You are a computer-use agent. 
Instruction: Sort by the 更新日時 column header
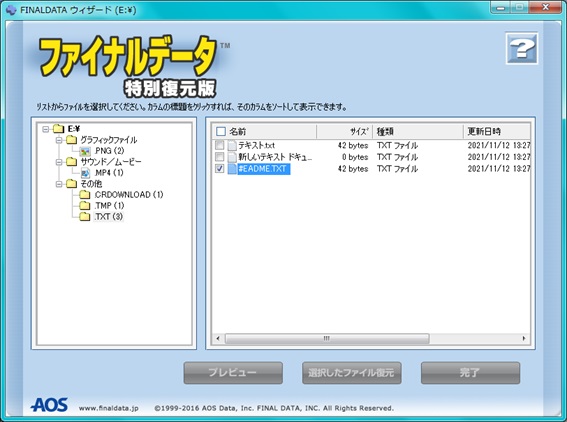[497, 131]
